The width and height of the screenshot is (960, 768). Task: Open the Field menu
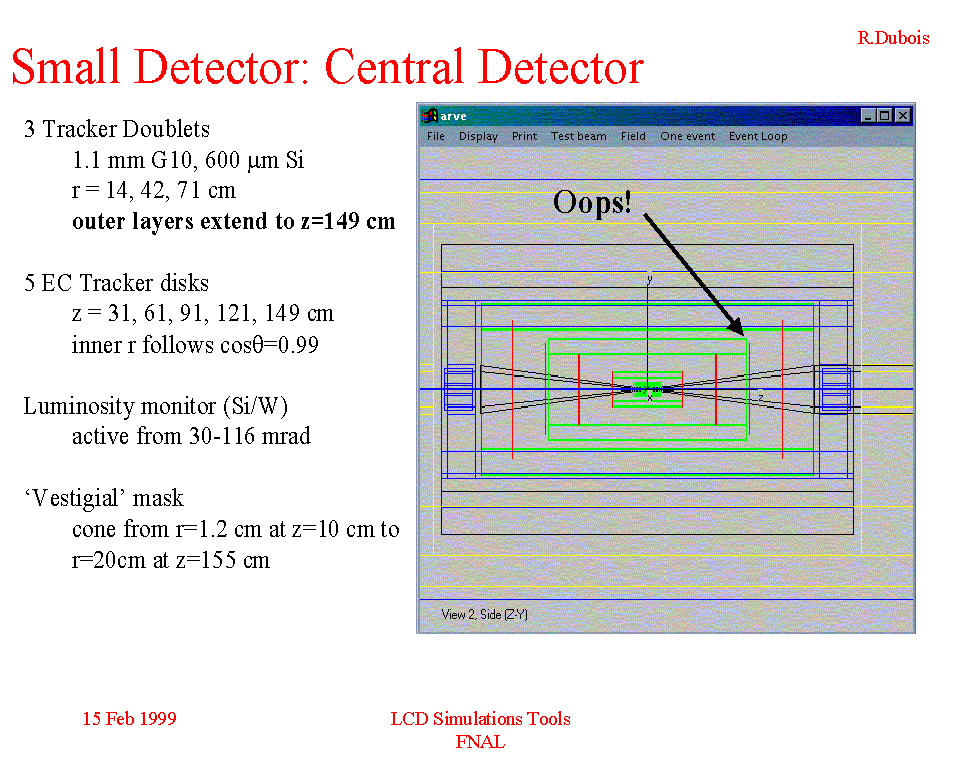[x=633, y=136]
